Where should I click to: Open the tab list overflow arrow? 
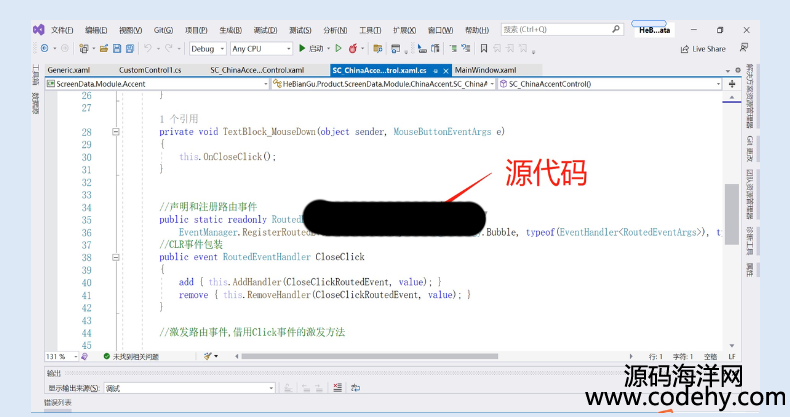[728, 71]
